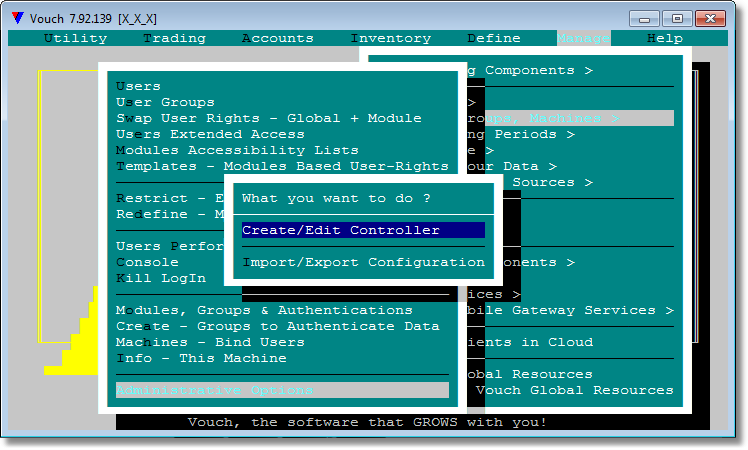
Task: Open the Help menu
Action: tap(665, 38)
